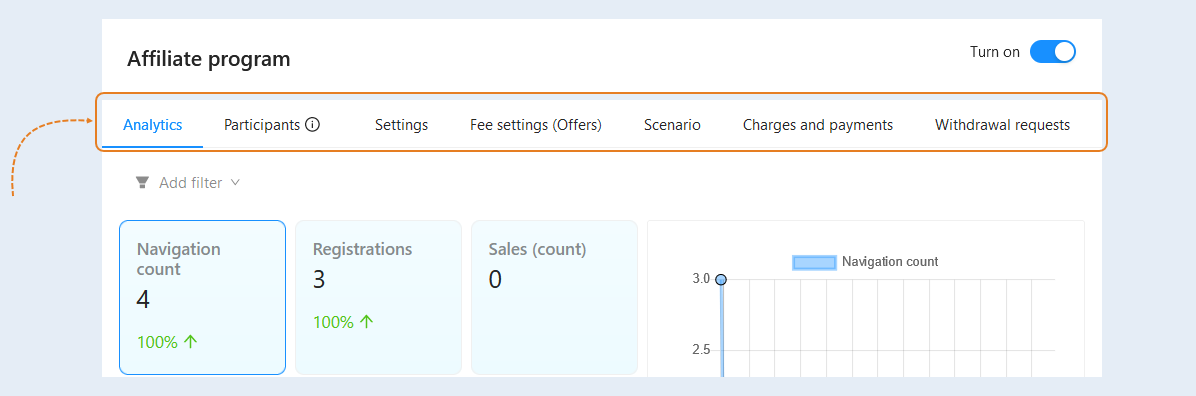The image size is (1196, 396).
Task: Open the Analytics tab
Action: pyautogui.click(x=153, y=125)
